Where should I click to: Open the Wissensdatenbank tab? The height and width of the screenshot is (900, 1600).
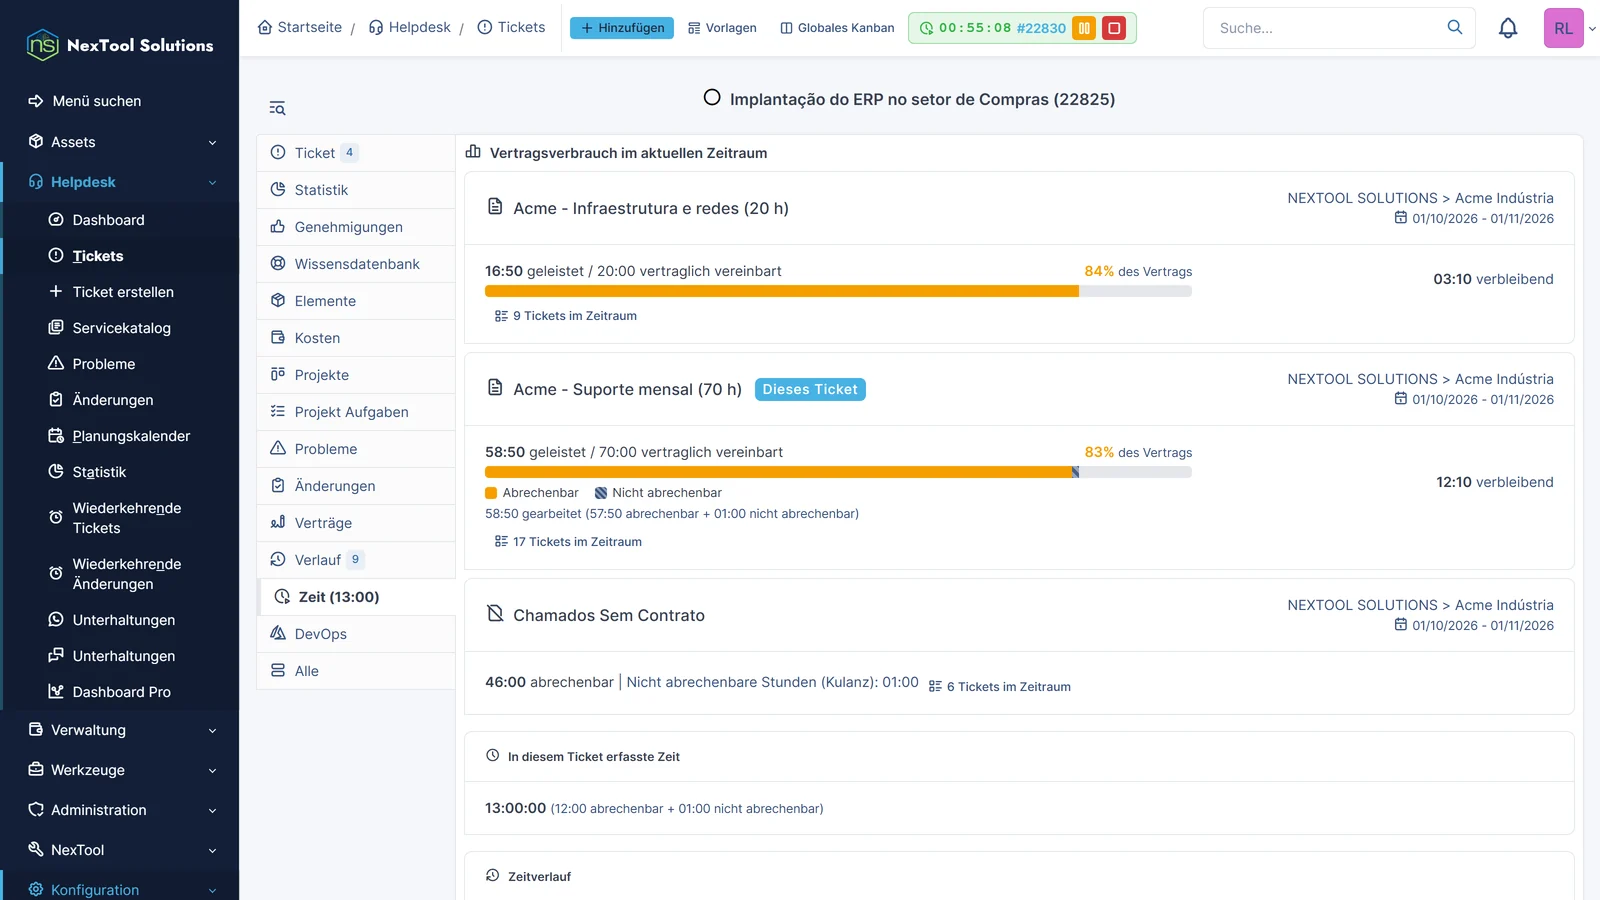356,264
